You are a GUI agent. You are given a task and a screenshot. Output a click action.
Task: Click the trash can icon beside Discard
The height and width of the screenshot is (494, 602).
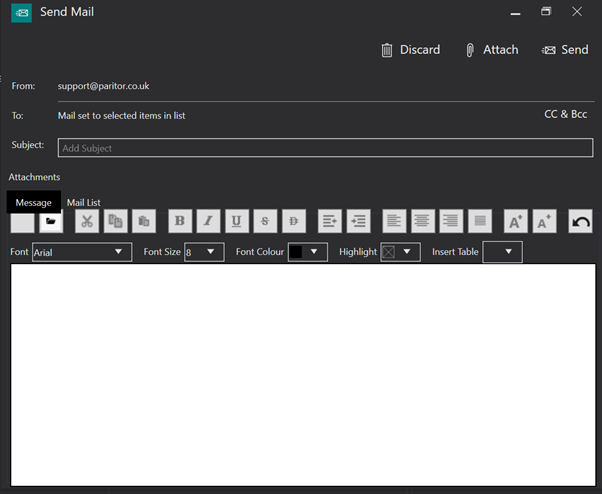(x=387, y=50)
